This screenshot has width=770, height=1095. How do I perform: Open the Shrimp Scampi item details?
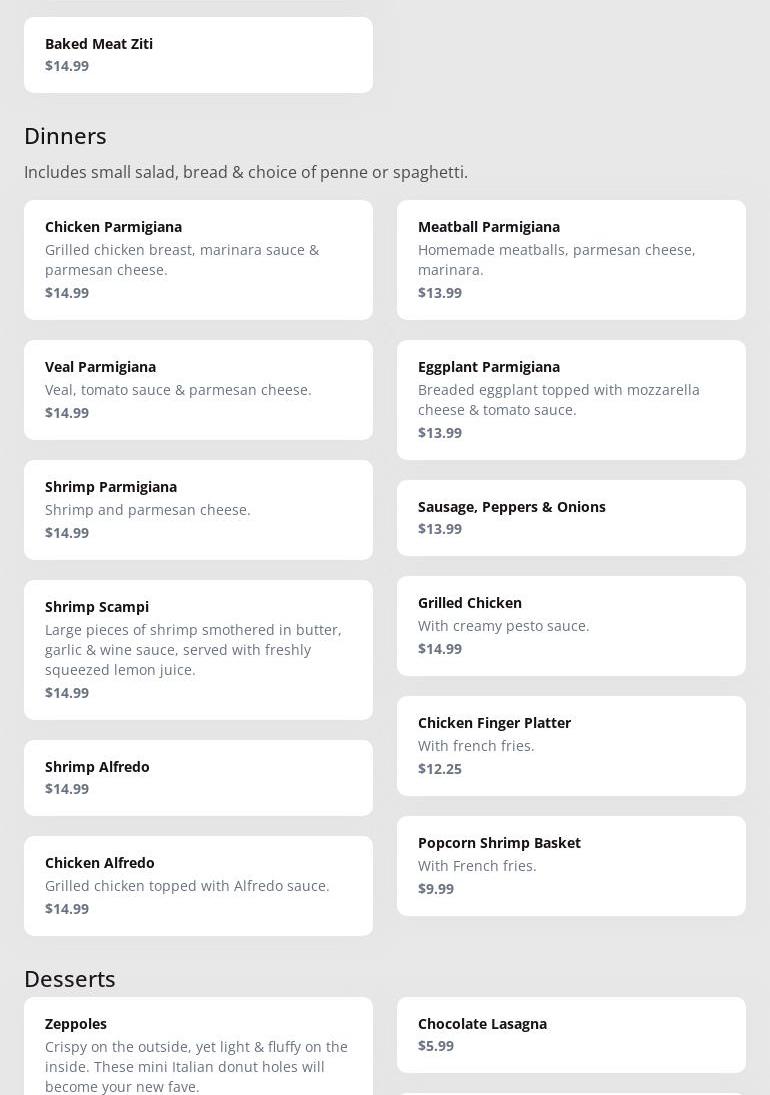point(198,650)
